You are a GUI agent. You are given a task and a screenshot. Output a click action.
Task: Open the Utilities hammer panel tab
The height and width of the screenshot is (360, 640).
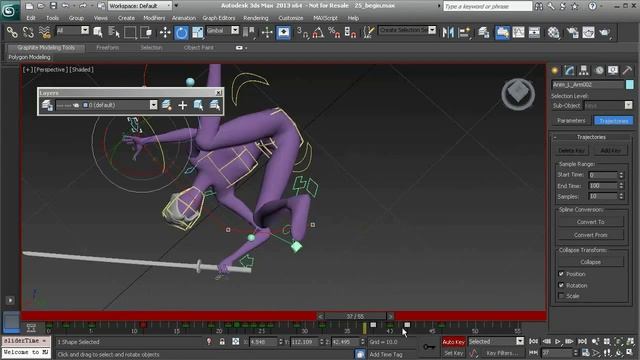(627, 70)
